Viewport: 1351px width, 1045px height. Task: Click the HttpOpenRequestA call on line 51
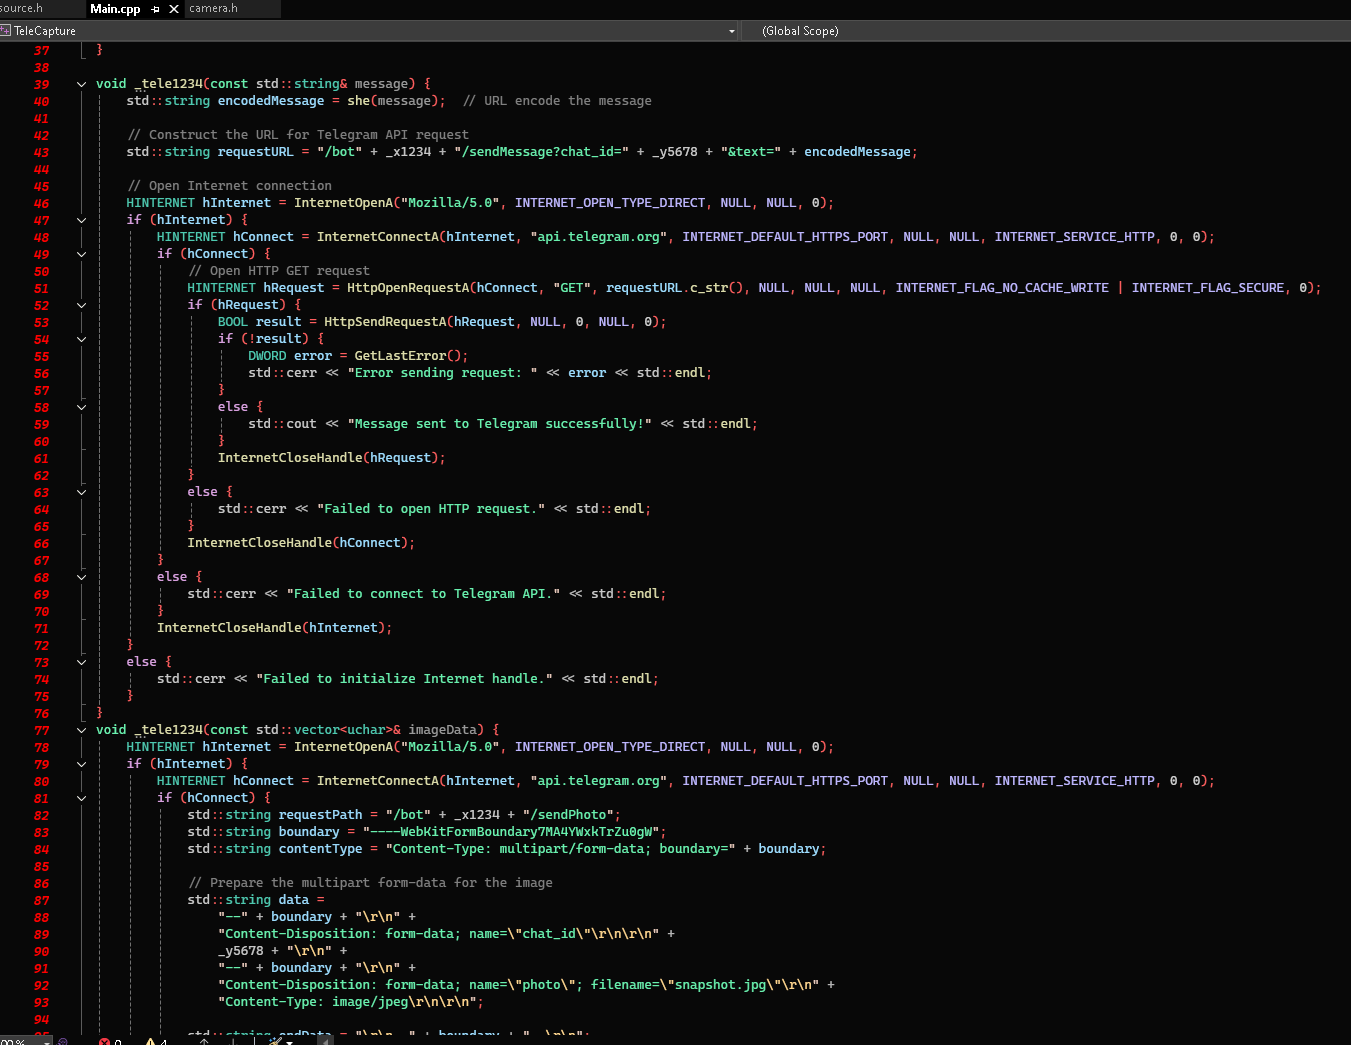coord(408,288)
